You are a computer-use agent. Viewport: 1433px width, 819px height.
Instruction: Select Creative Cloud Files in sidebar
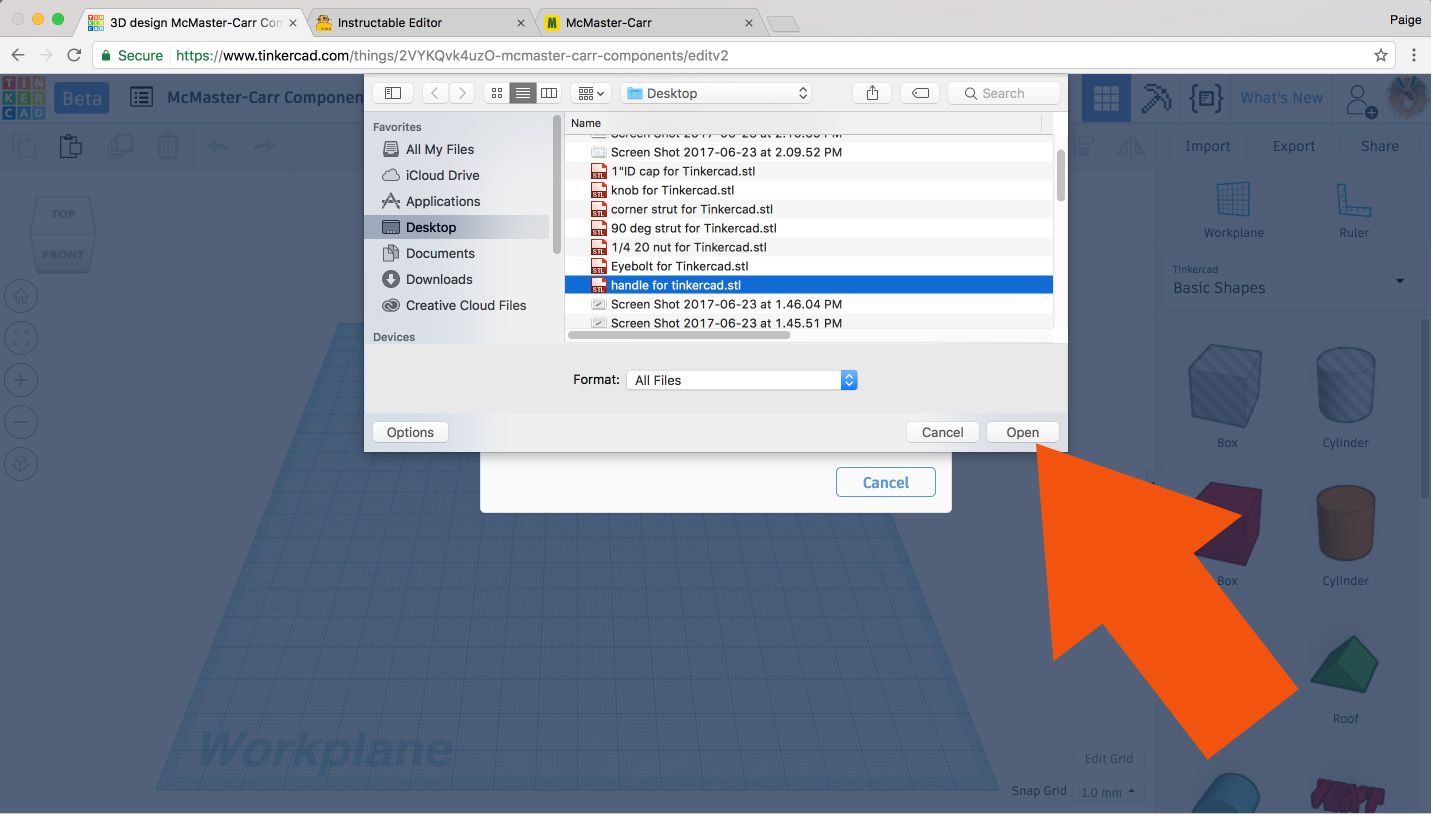pos(466,305)
